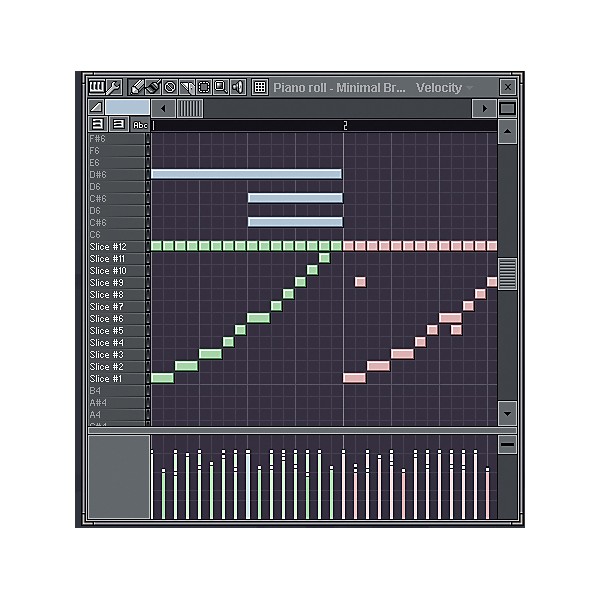Close the piano roll window
Viewport: 600px width, 600px height.
pos(508,87)
